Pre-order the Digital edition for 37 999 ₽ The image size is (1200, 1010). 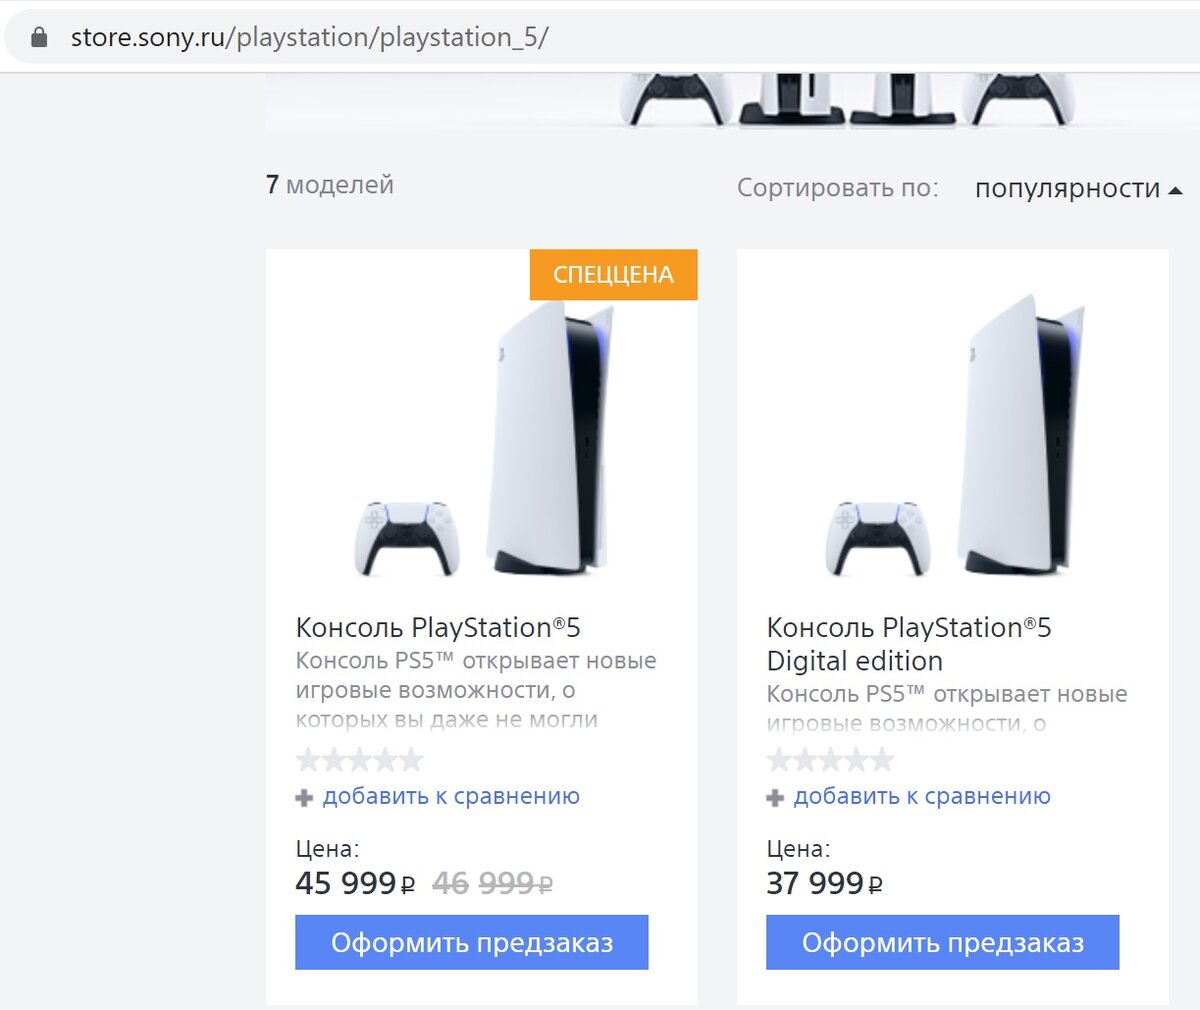click(x=942, y=942)
